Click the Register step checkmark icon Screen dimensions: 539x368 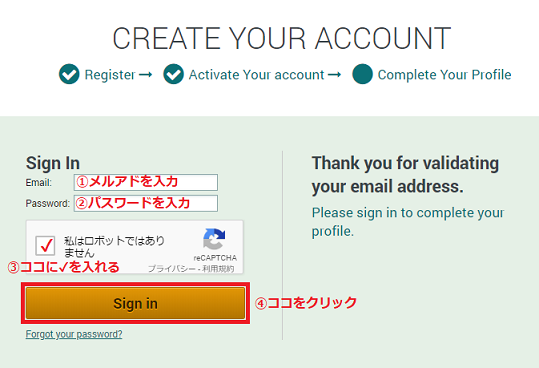69,74
